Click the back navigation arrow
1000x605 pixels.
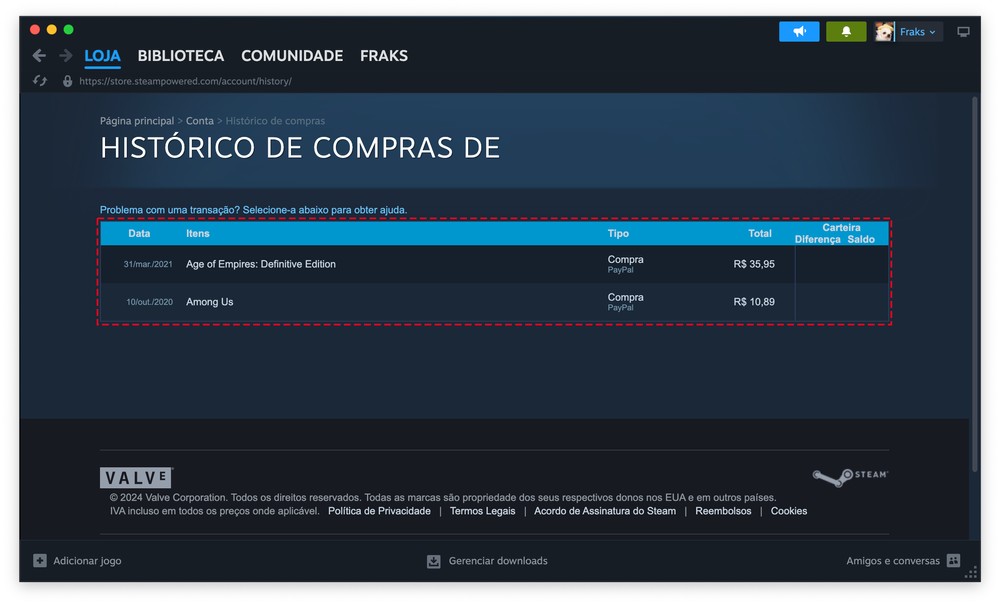39,56
